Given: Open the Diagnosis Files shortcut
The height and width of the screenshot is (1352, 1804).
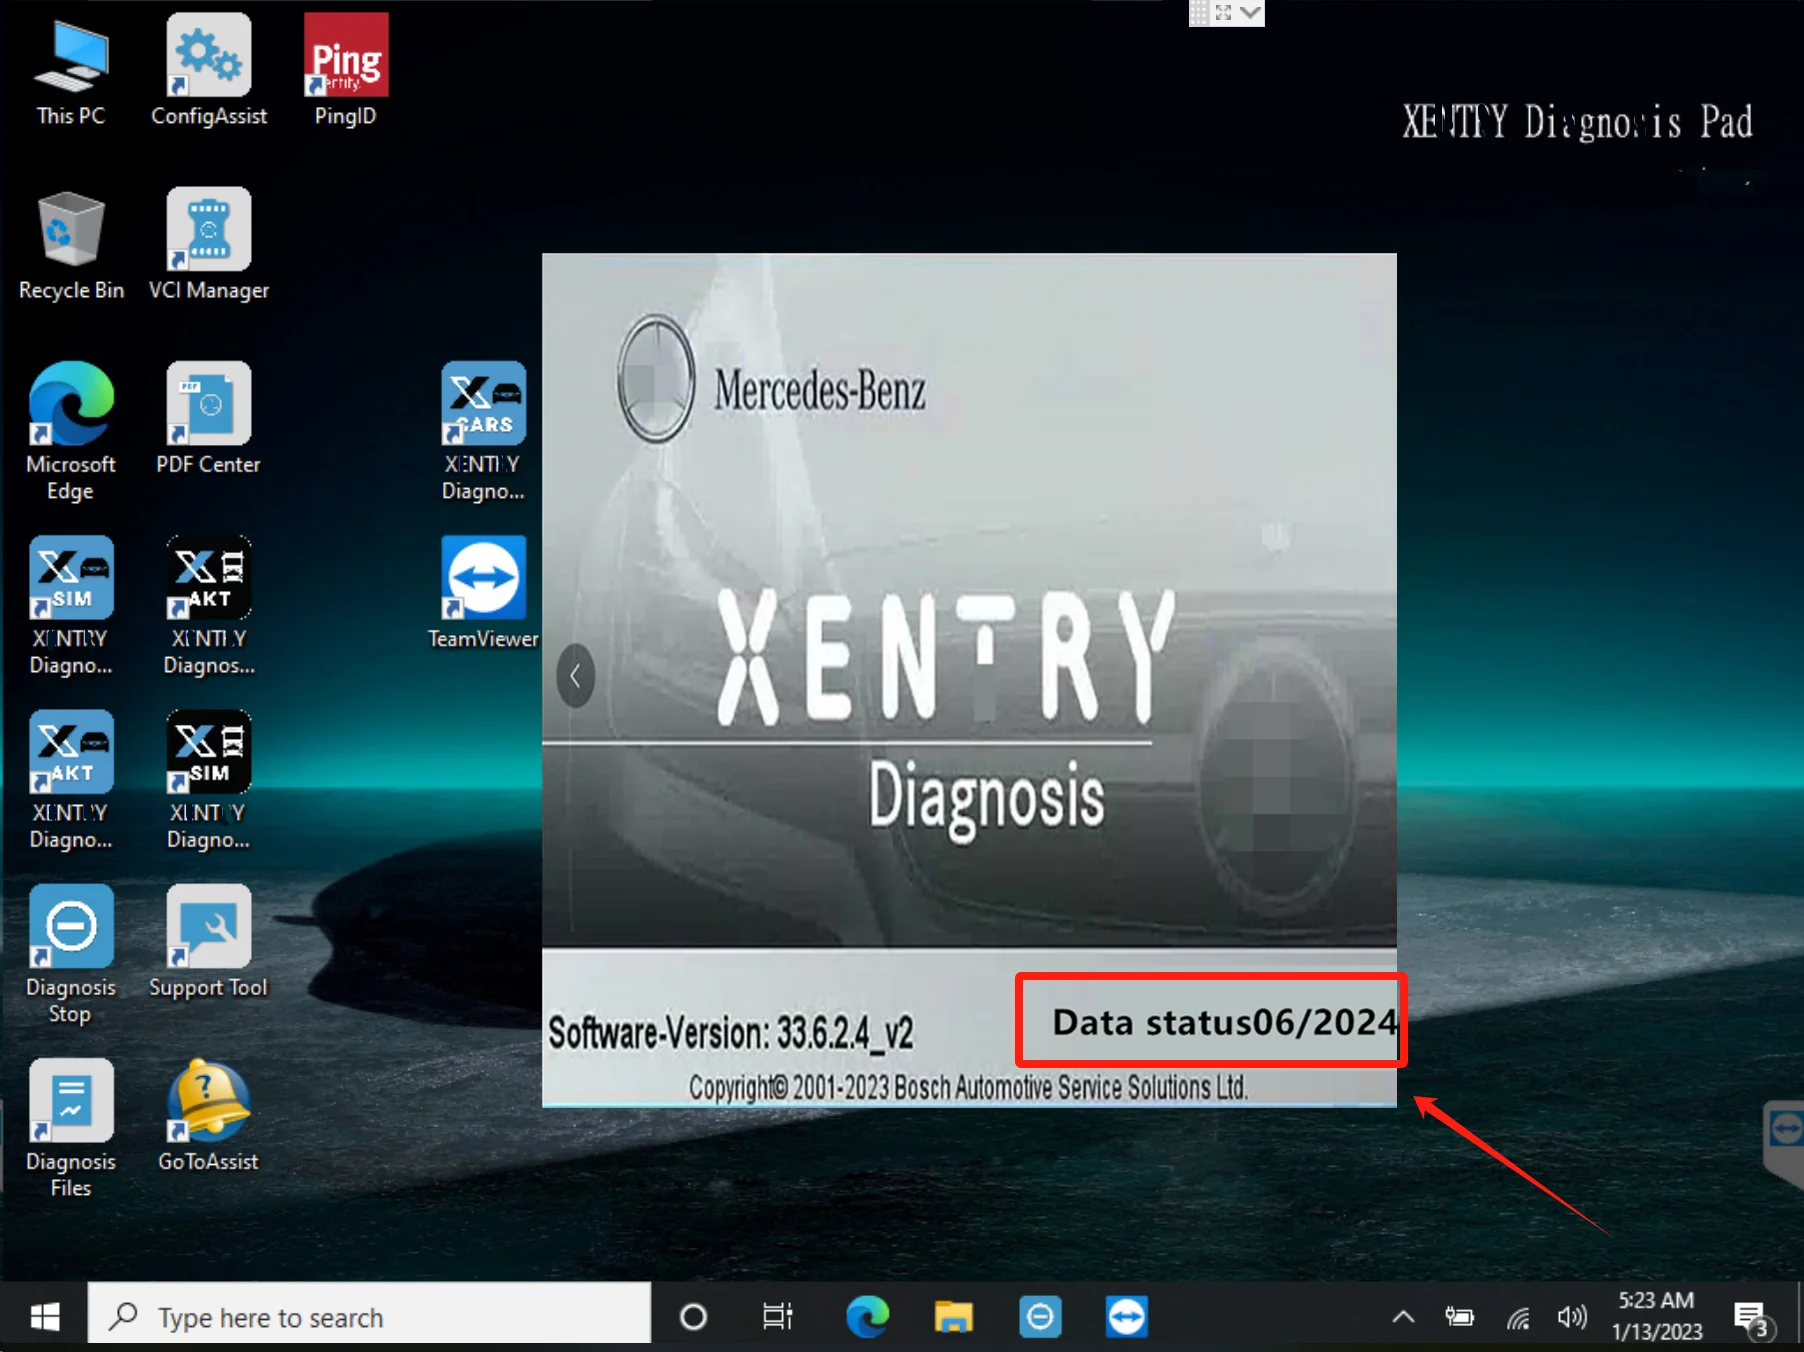Looking at the screenshot, I should coord(71,1128).
